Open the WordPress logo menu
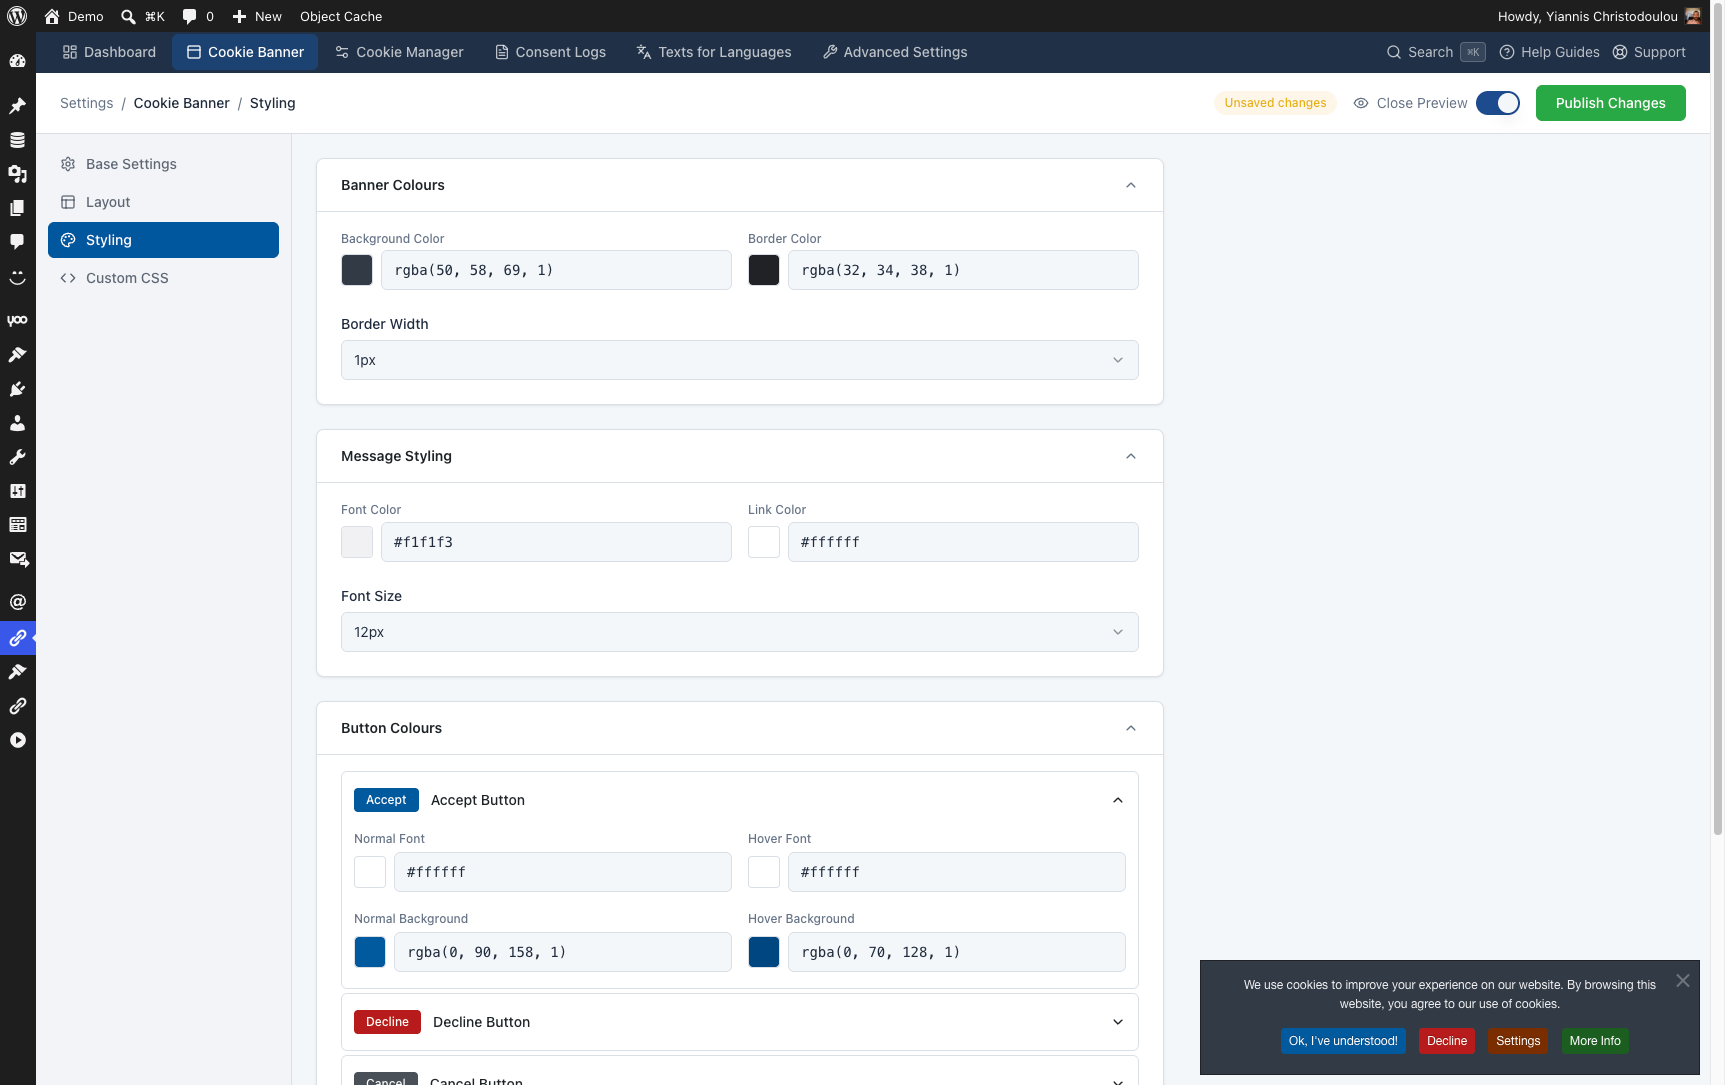Screen dimensions: 1725x1085 click(x=17, y=16)
